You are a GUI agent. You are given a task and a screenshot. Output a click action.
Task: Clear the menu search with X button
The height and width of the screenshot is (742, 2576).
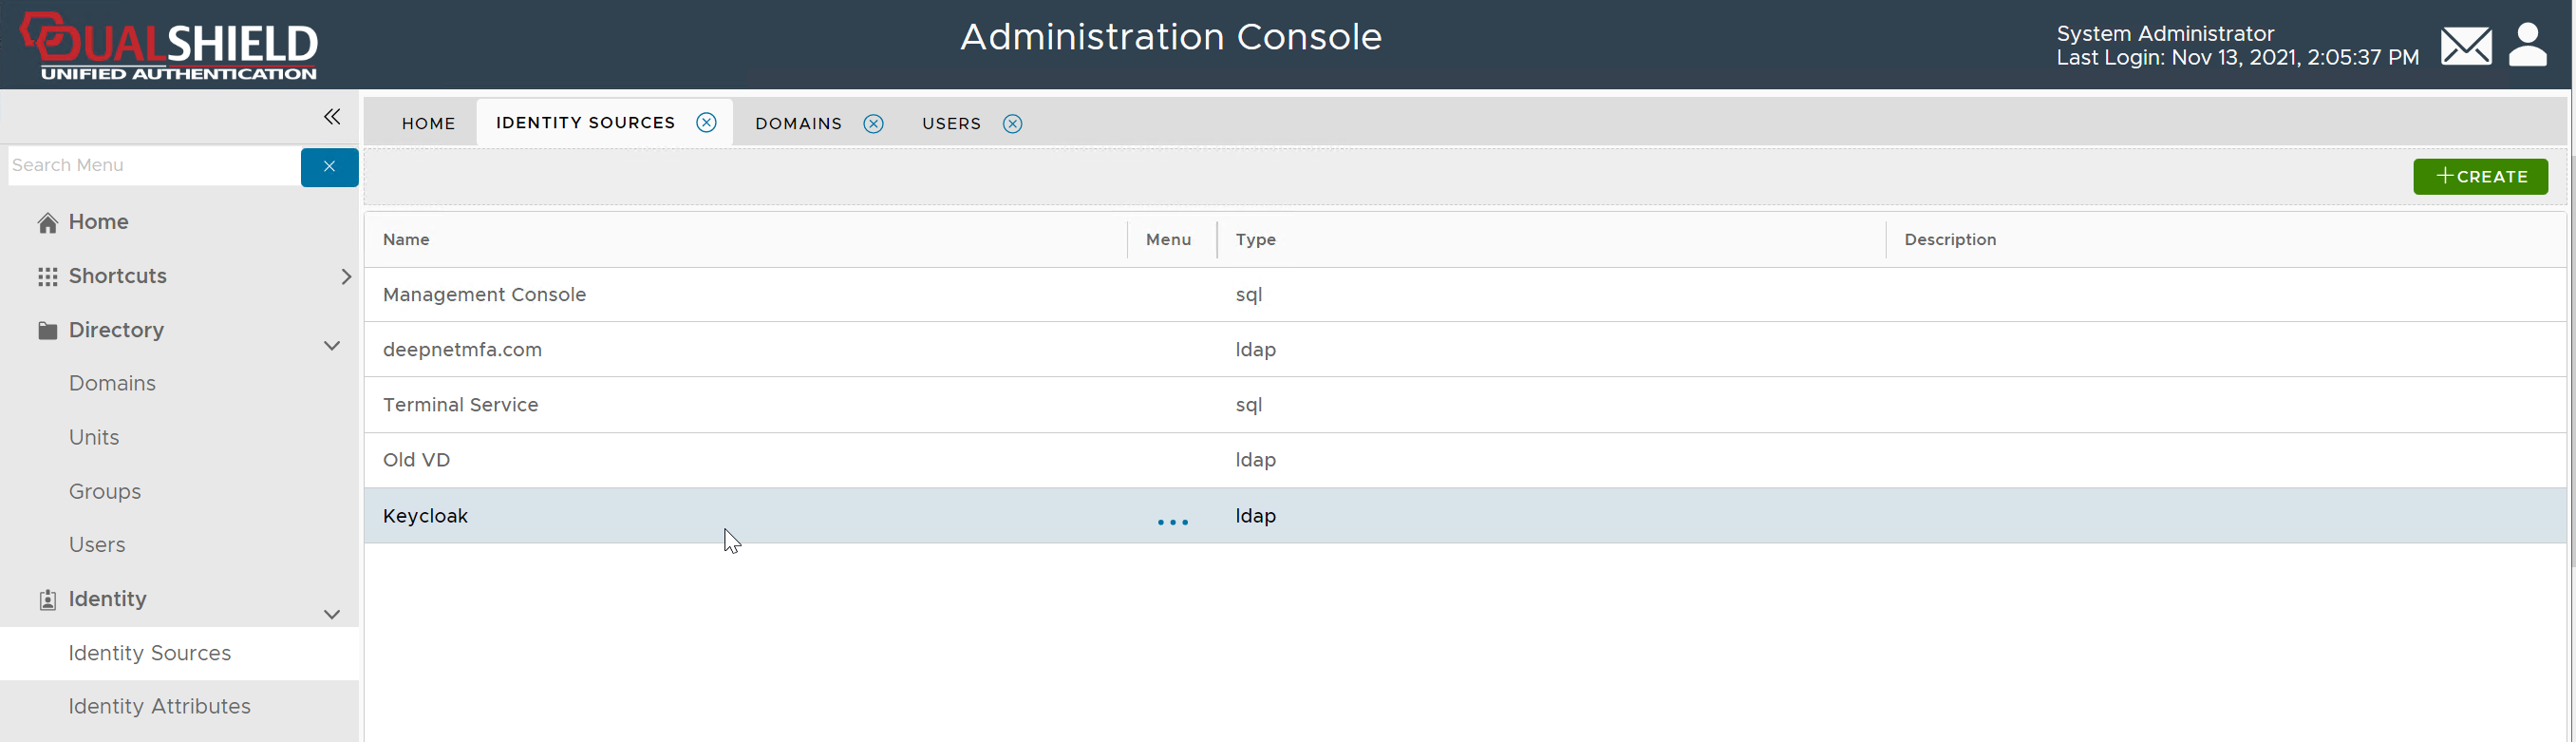coord(329,167)
